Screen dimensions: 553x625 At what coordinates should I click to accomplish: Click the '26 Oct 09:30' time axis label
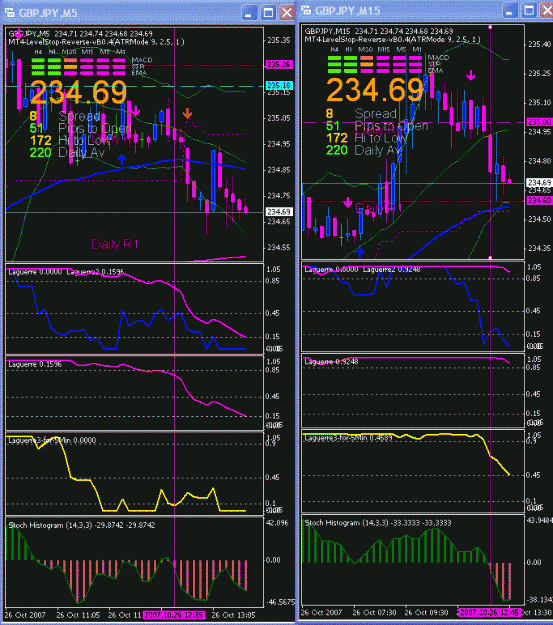click(x=427, y=612)
